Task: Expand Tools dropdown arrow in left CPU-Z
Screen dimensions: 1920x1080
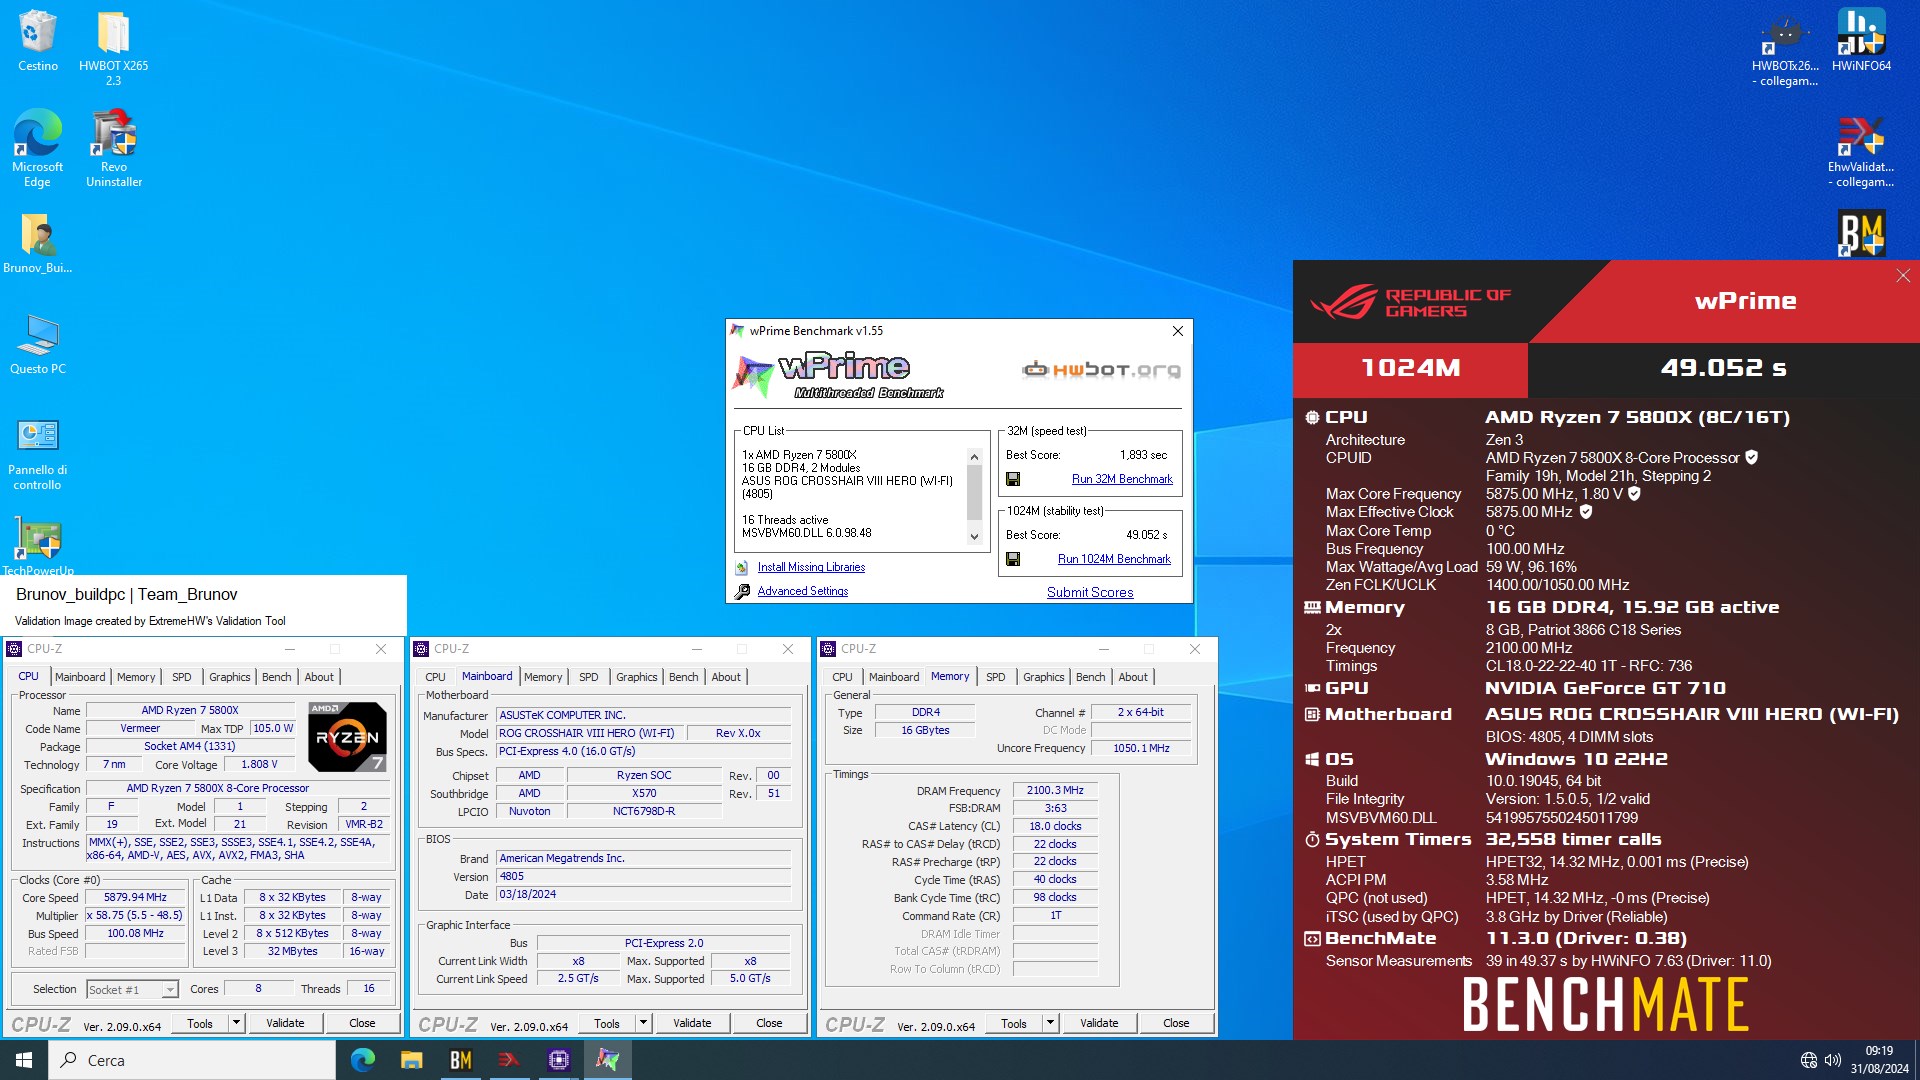Action: (x=236, y=1023)
